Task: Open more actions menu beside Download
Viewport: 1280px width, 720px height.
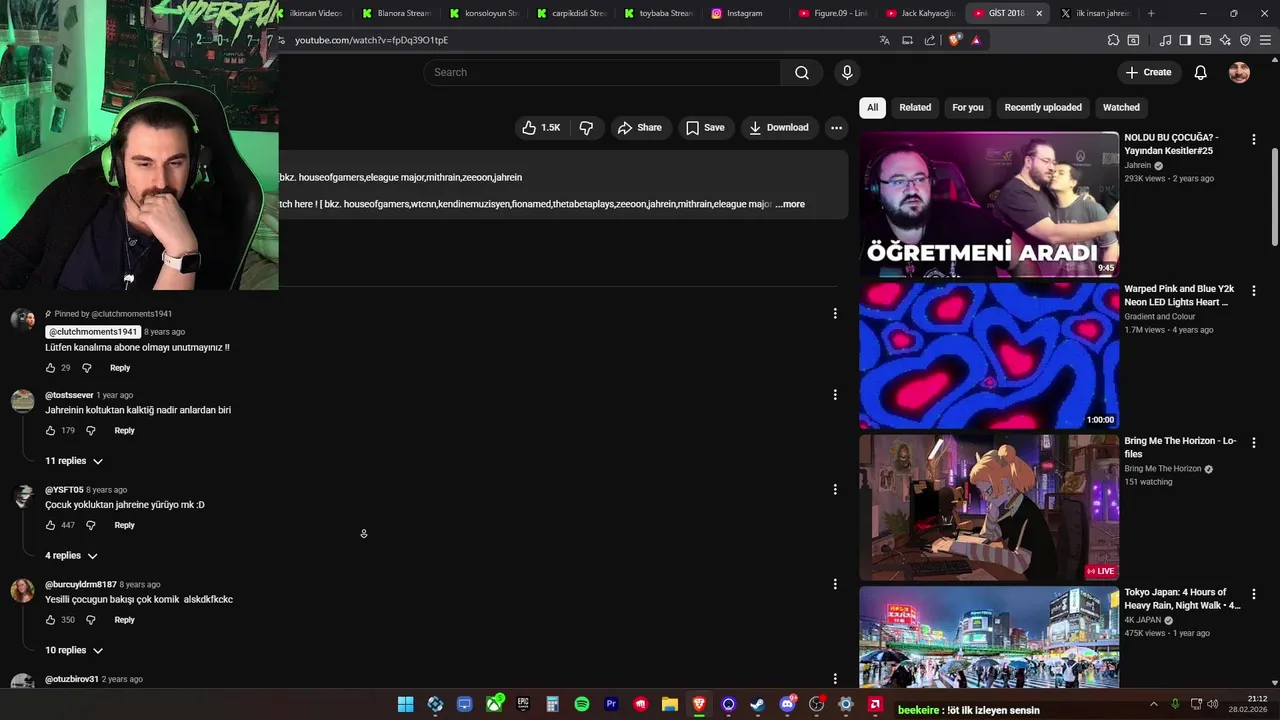Action: tap(836, 127)
